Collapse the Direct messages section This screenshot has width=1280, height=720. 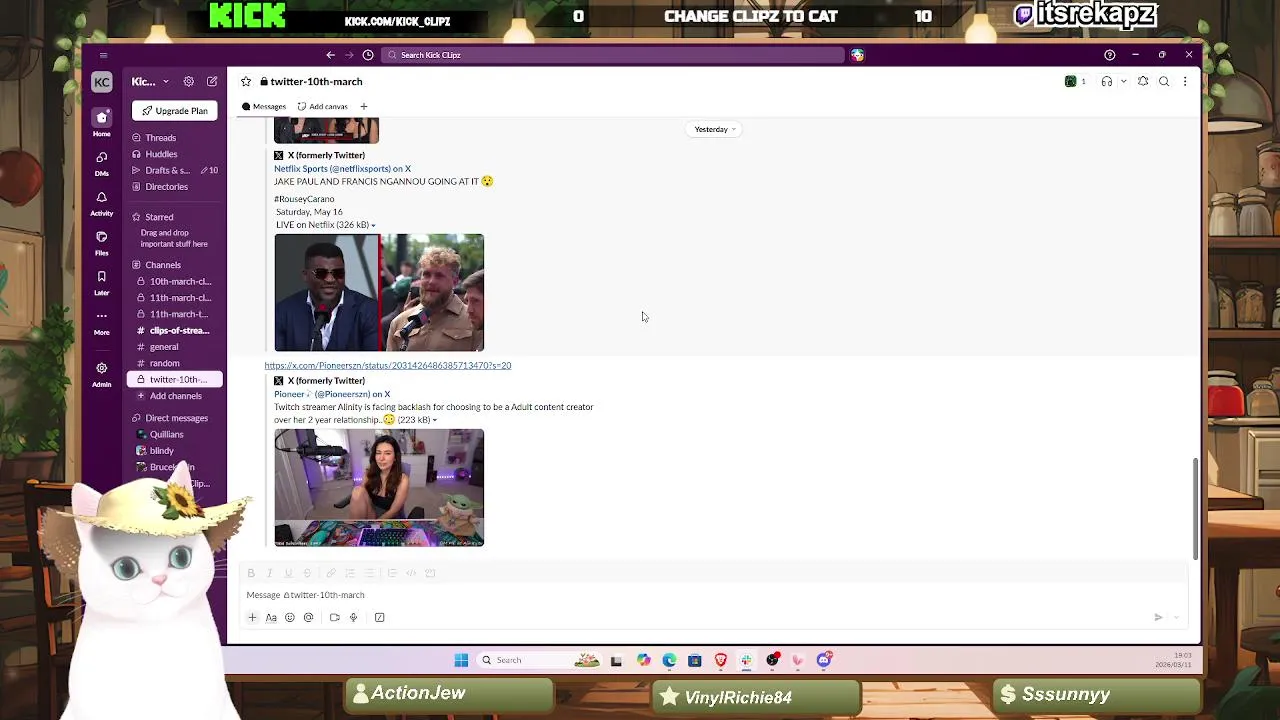136,418
